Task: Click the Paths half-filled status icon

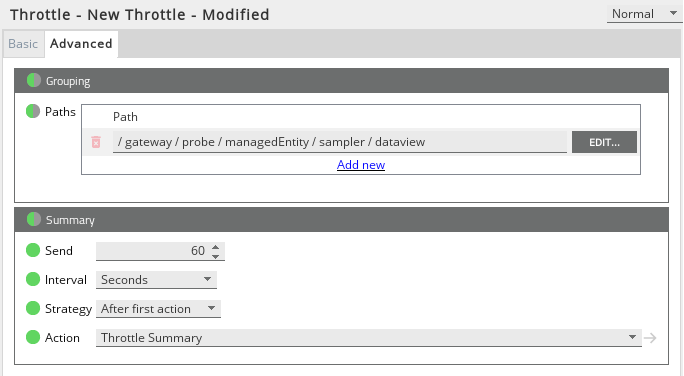Action: [x=33, y=111]
